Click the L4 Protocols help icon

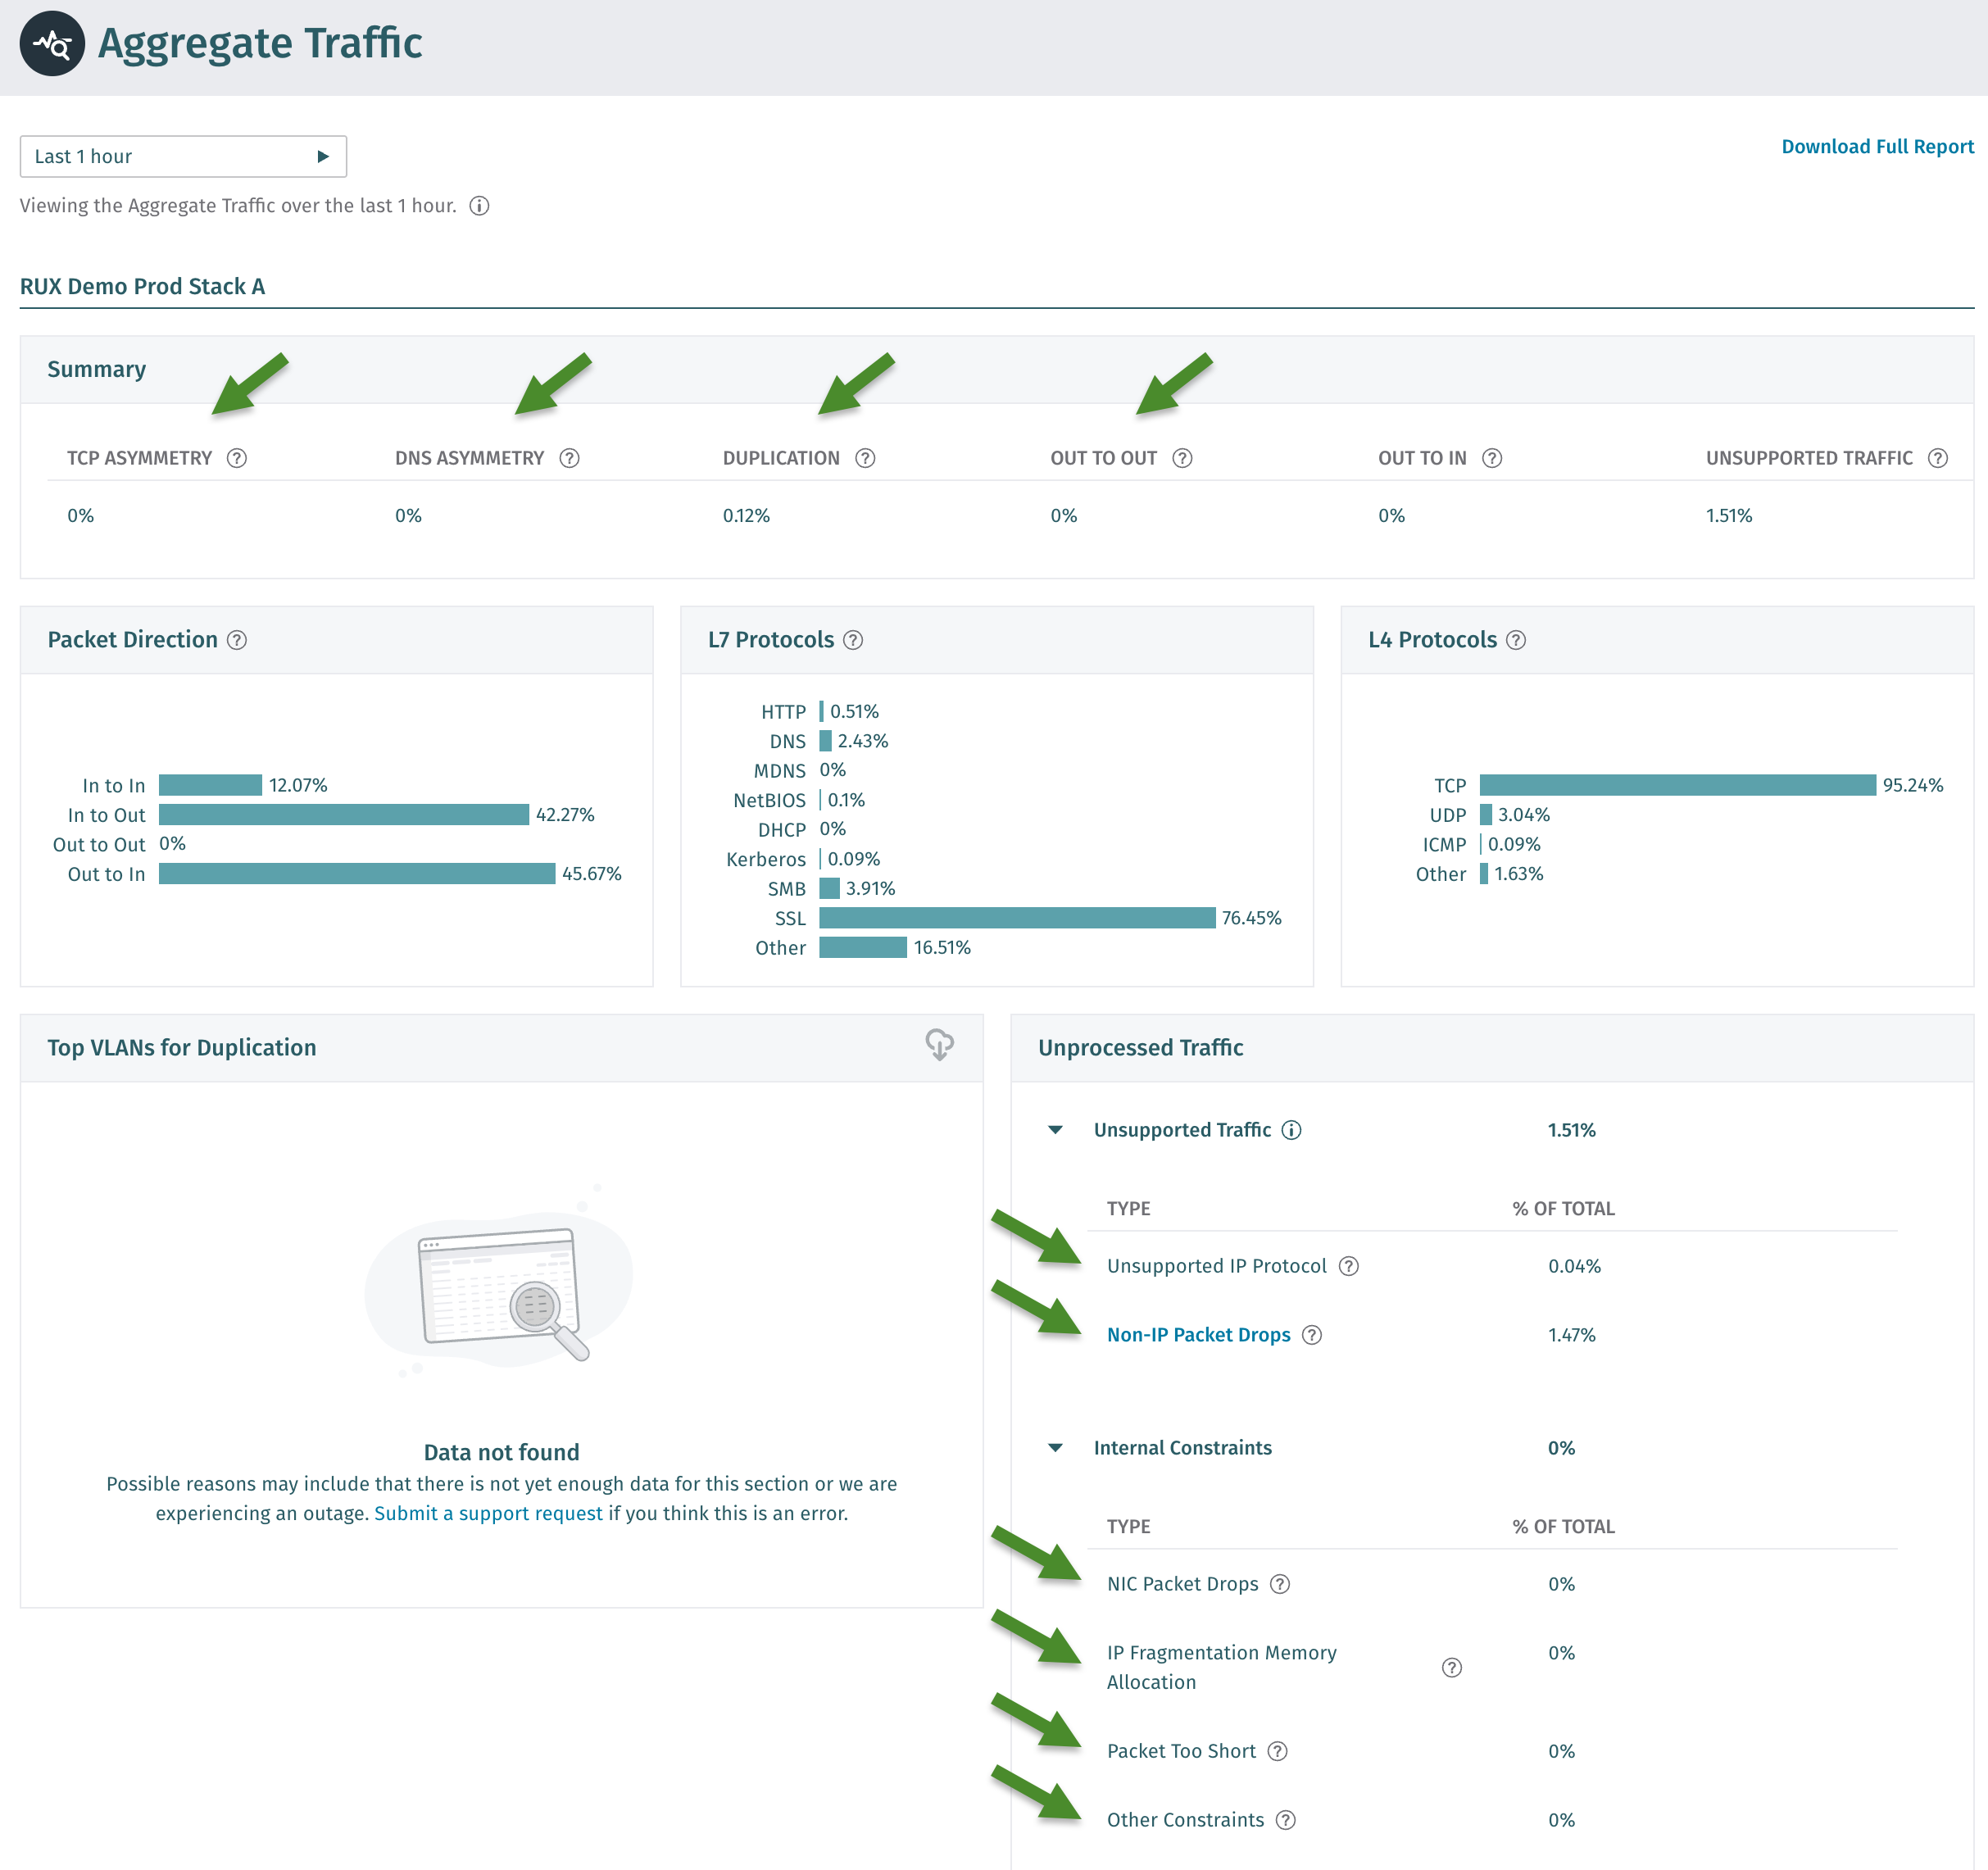pyautogui.click(x=1516, y=640)
